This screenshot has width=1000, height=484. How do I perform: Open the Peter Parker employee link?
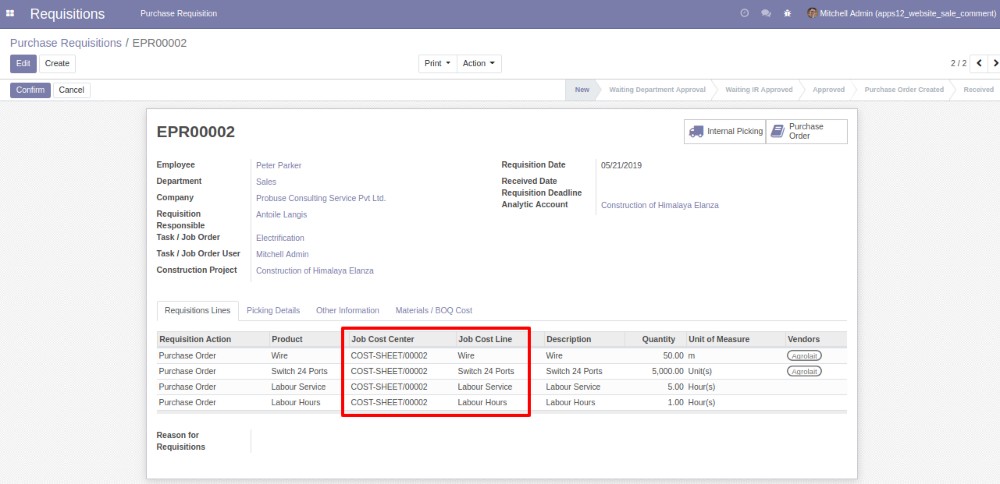[278, 165]
